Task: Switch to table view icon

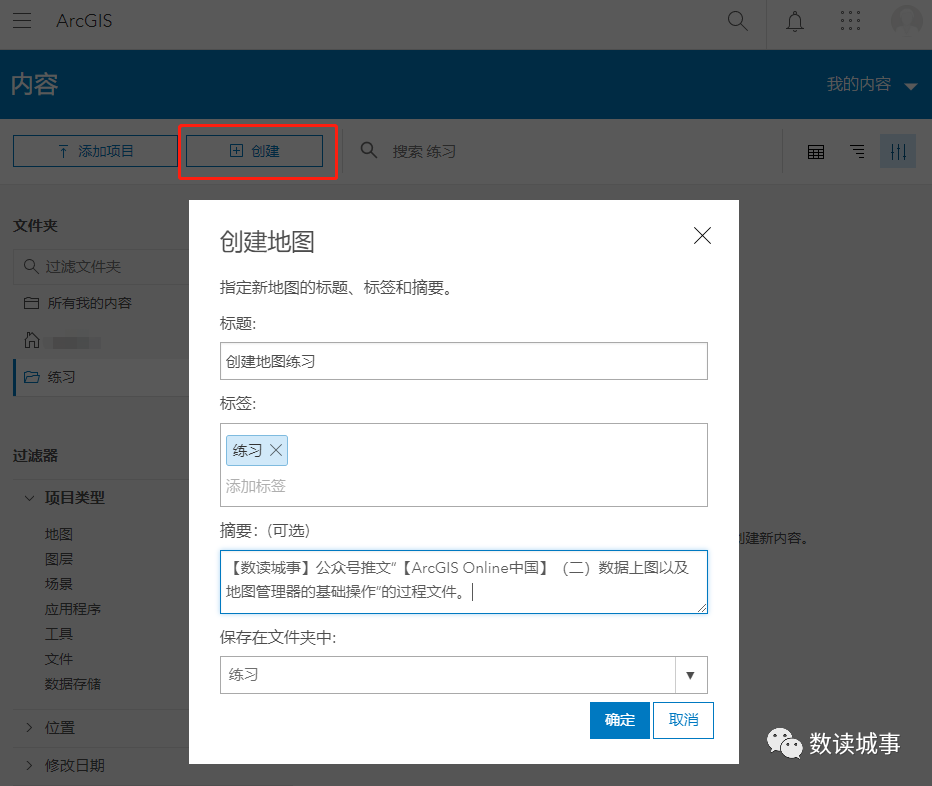Action: click(x=816, y=152)
